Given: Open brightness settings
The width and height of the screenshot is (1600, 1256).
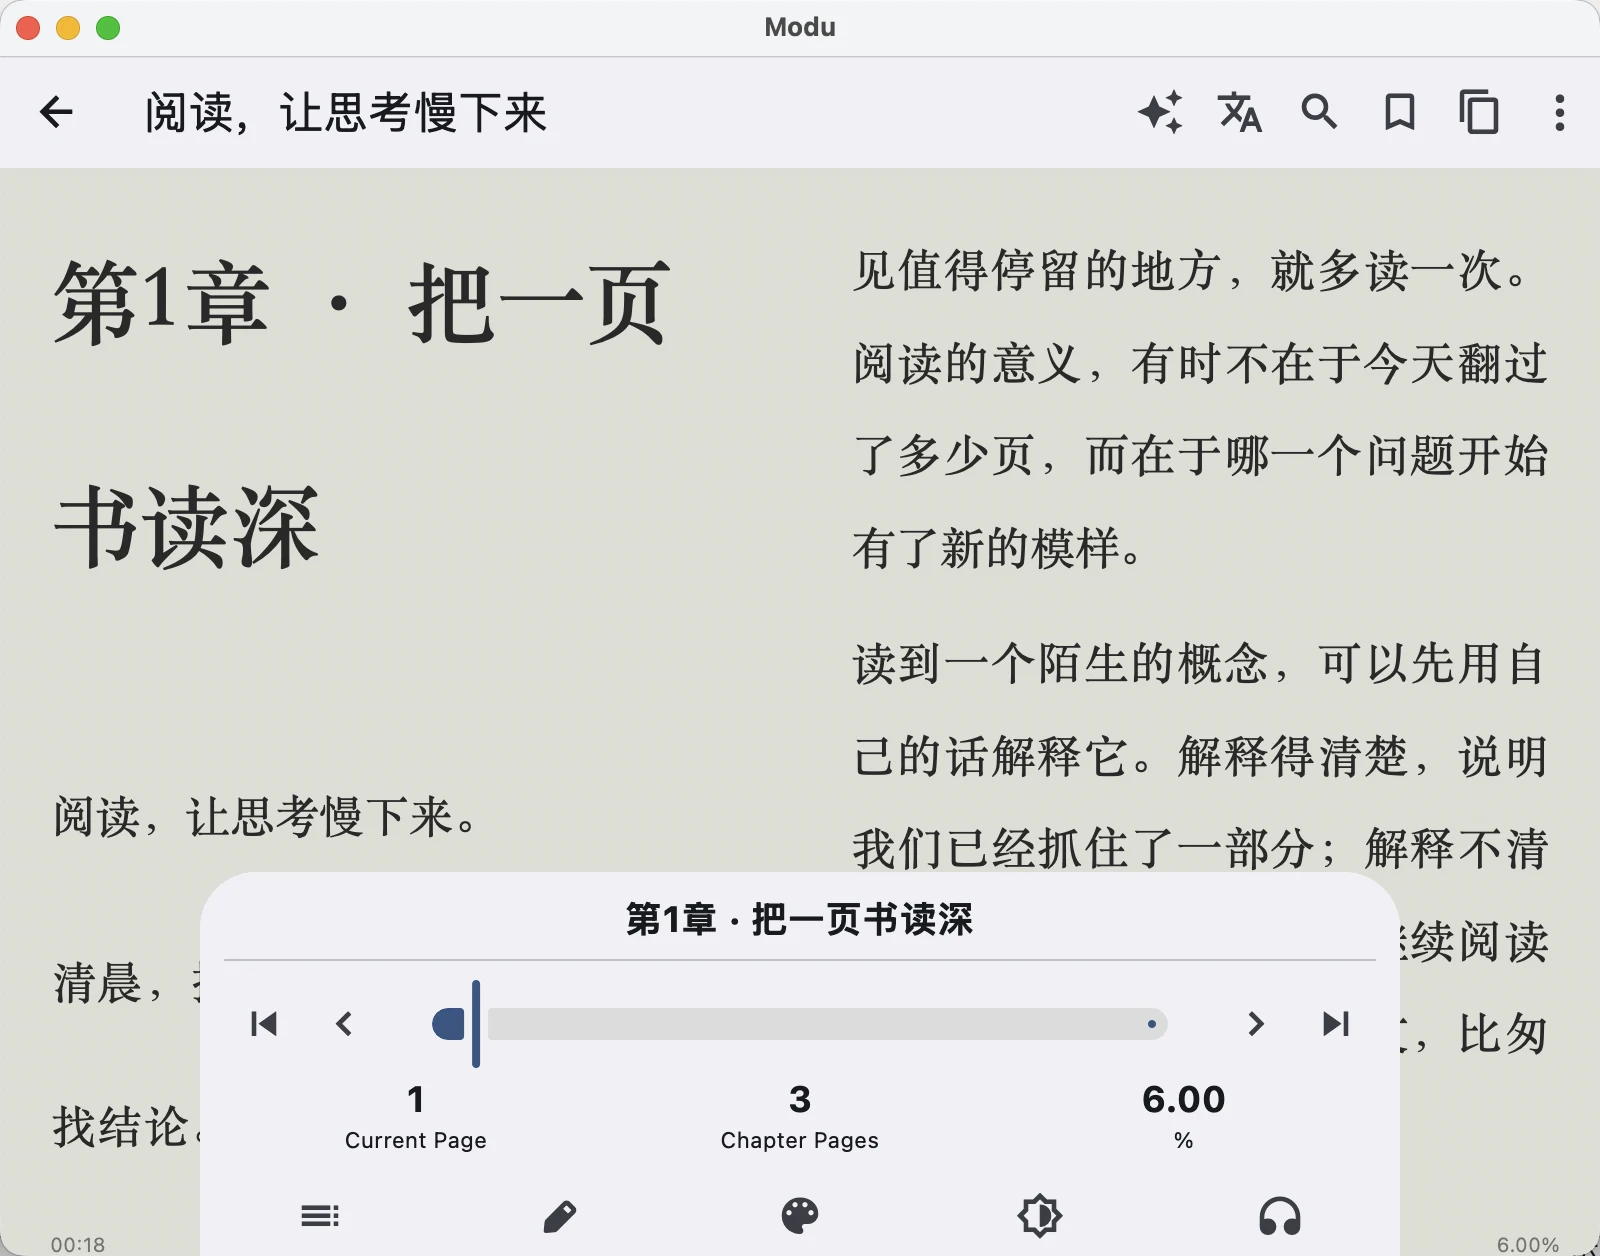Looking at the screenshot, I should coord(1040,1216).
